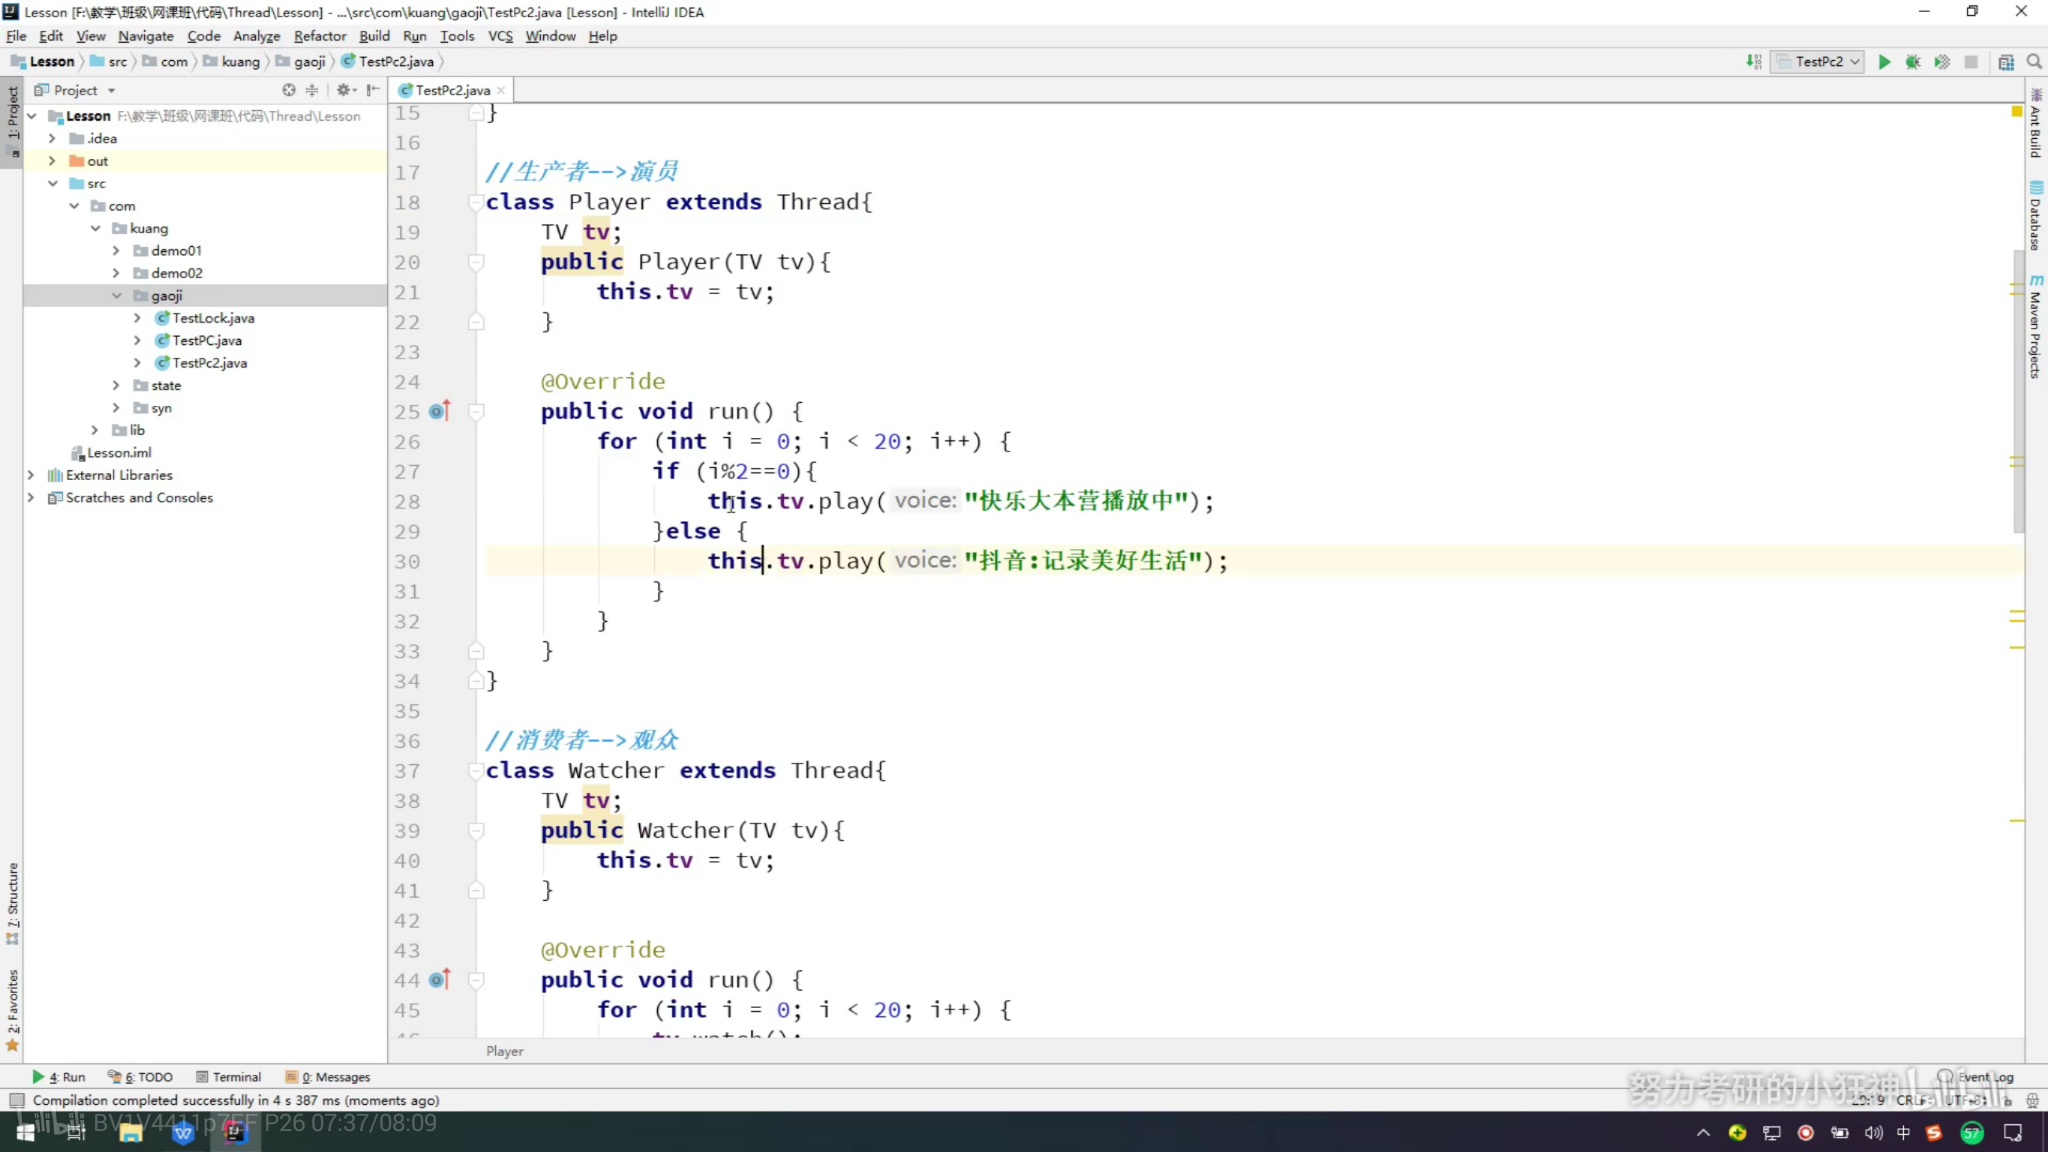Click override marker icon on line 25

(440, 411)
